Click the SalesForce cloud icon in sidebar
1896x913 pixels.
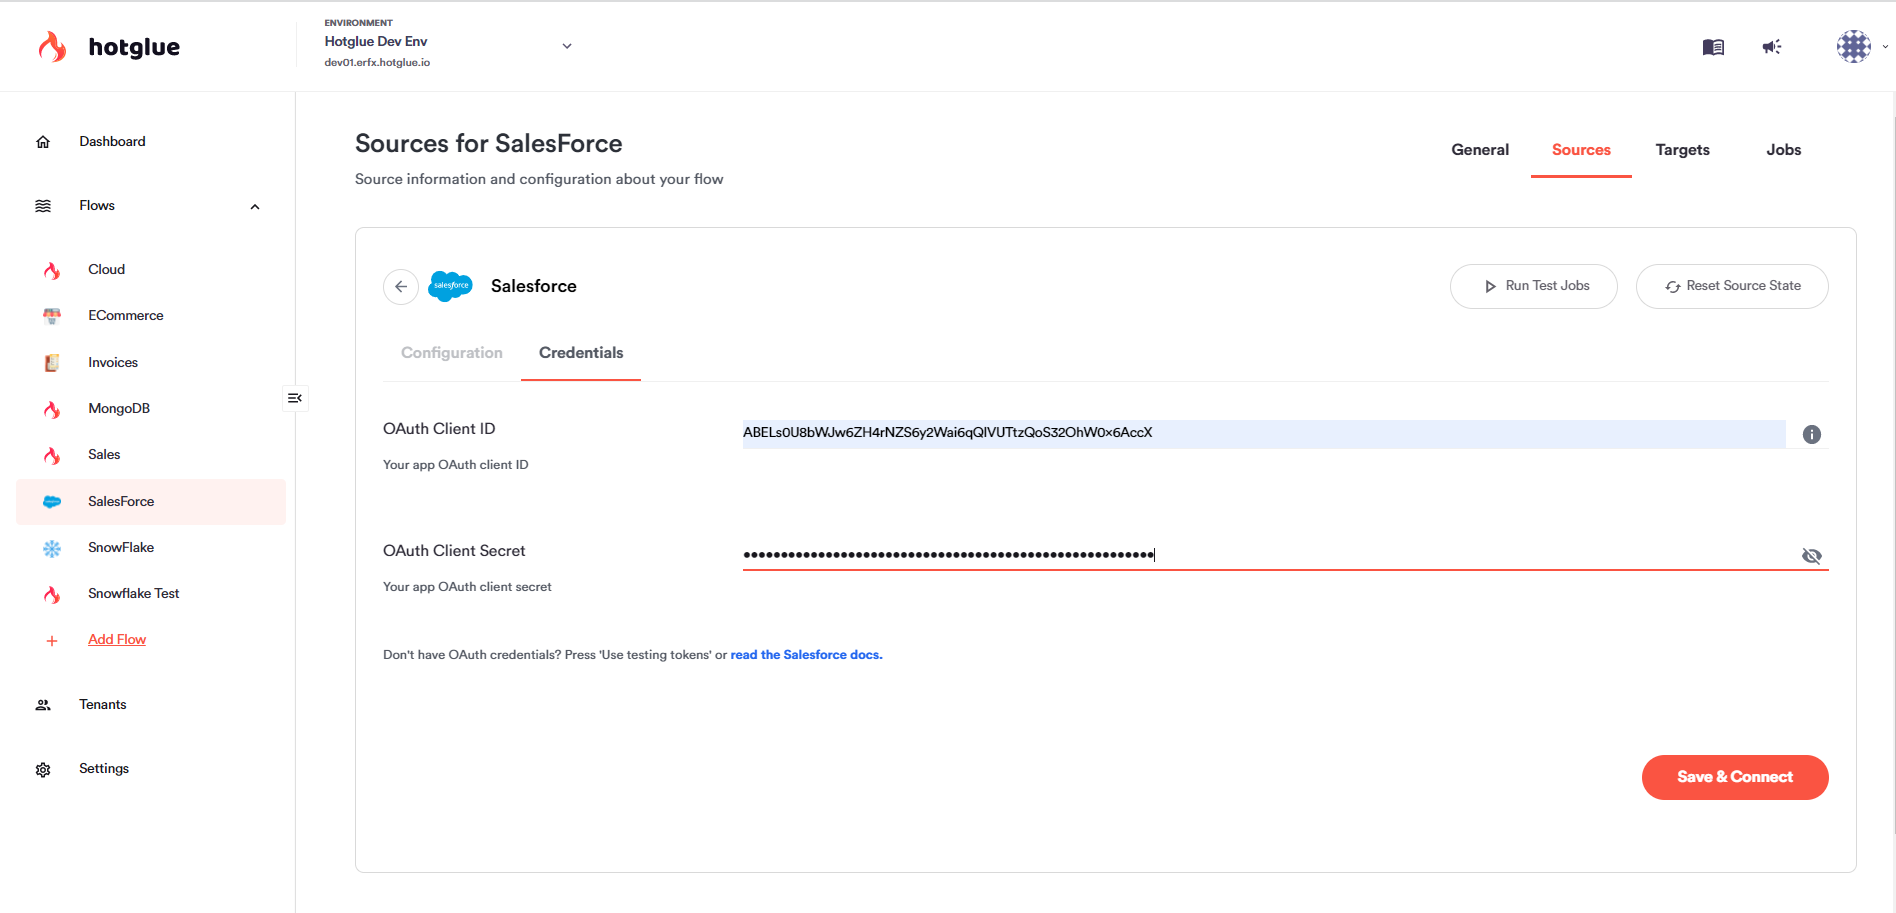52,502
